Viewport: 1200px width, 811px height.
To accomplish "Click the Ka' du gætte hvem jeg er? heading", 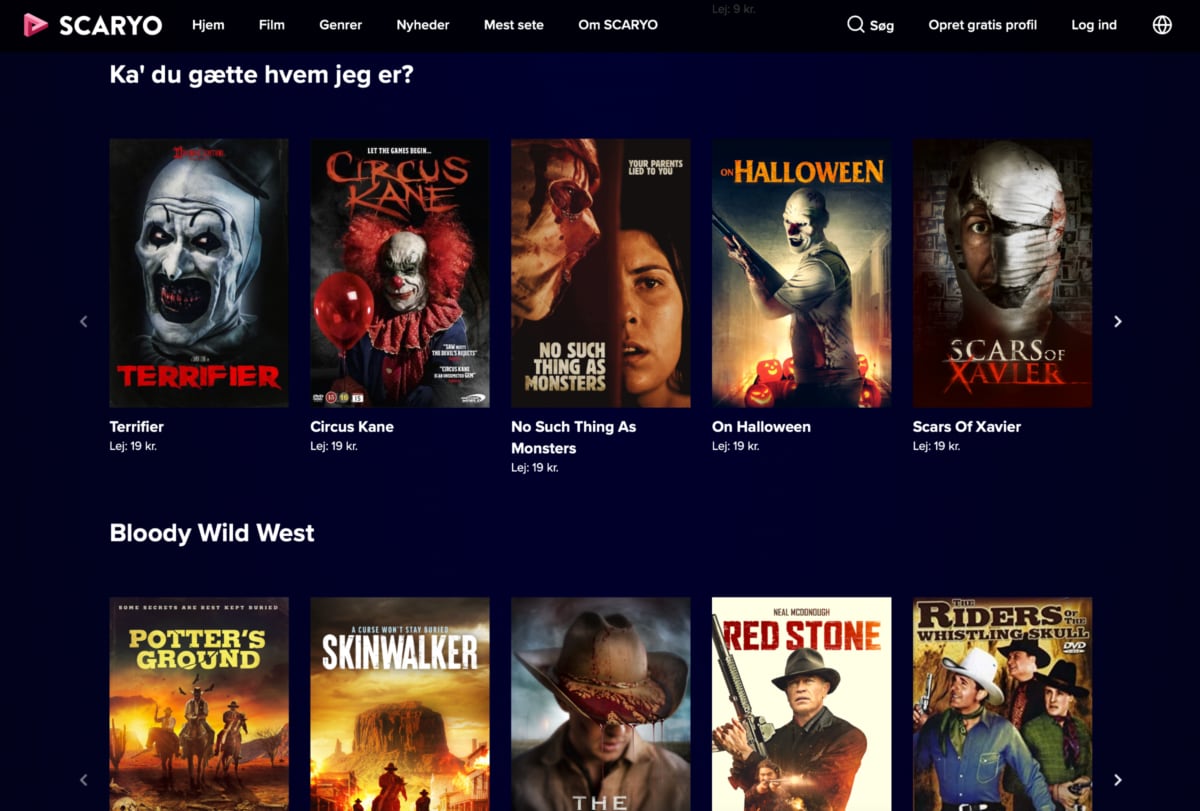I will (x=261, y=75).
